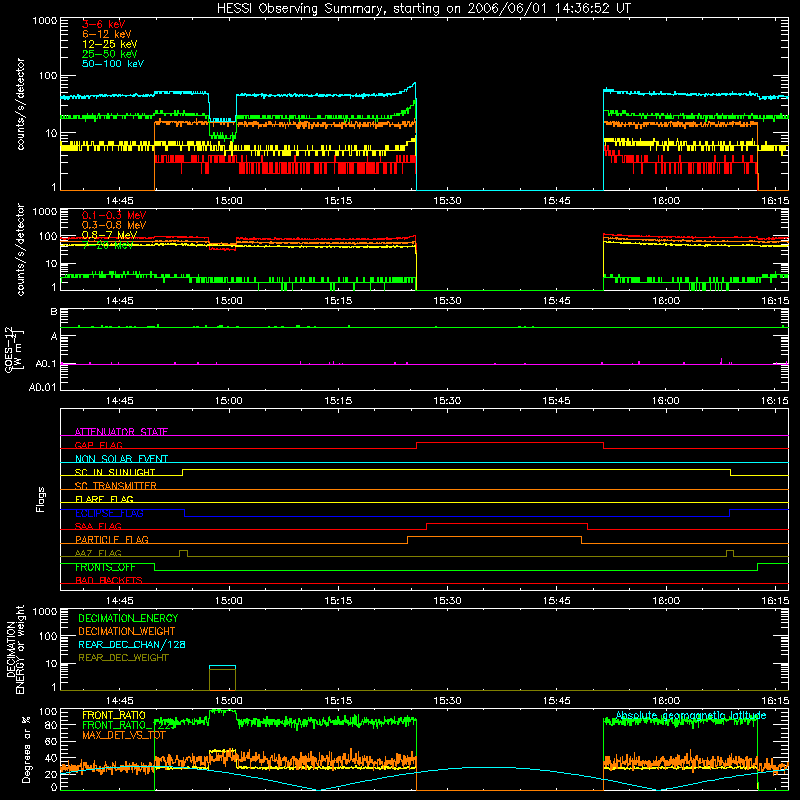Image resolution: width=800 pixels, height=800 pixels.
Task: Click the 14:45 time label under keV plot
Action: 119,201
